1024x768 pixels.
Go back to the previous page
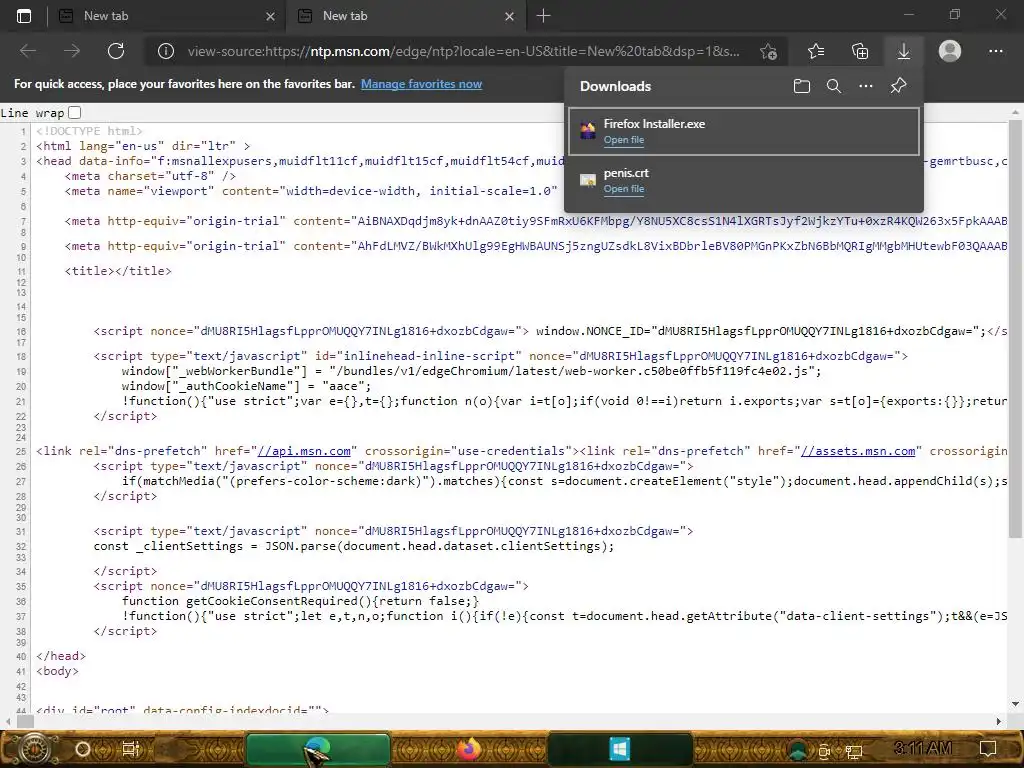(x=27, y=51)
